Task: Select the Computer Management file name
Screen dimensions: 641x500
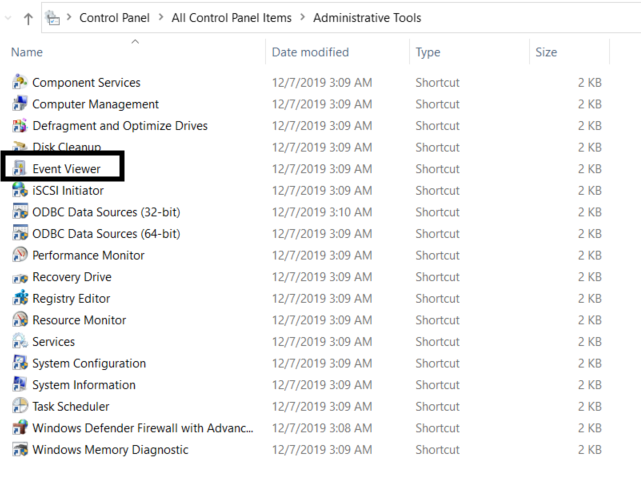Action: 95,104
